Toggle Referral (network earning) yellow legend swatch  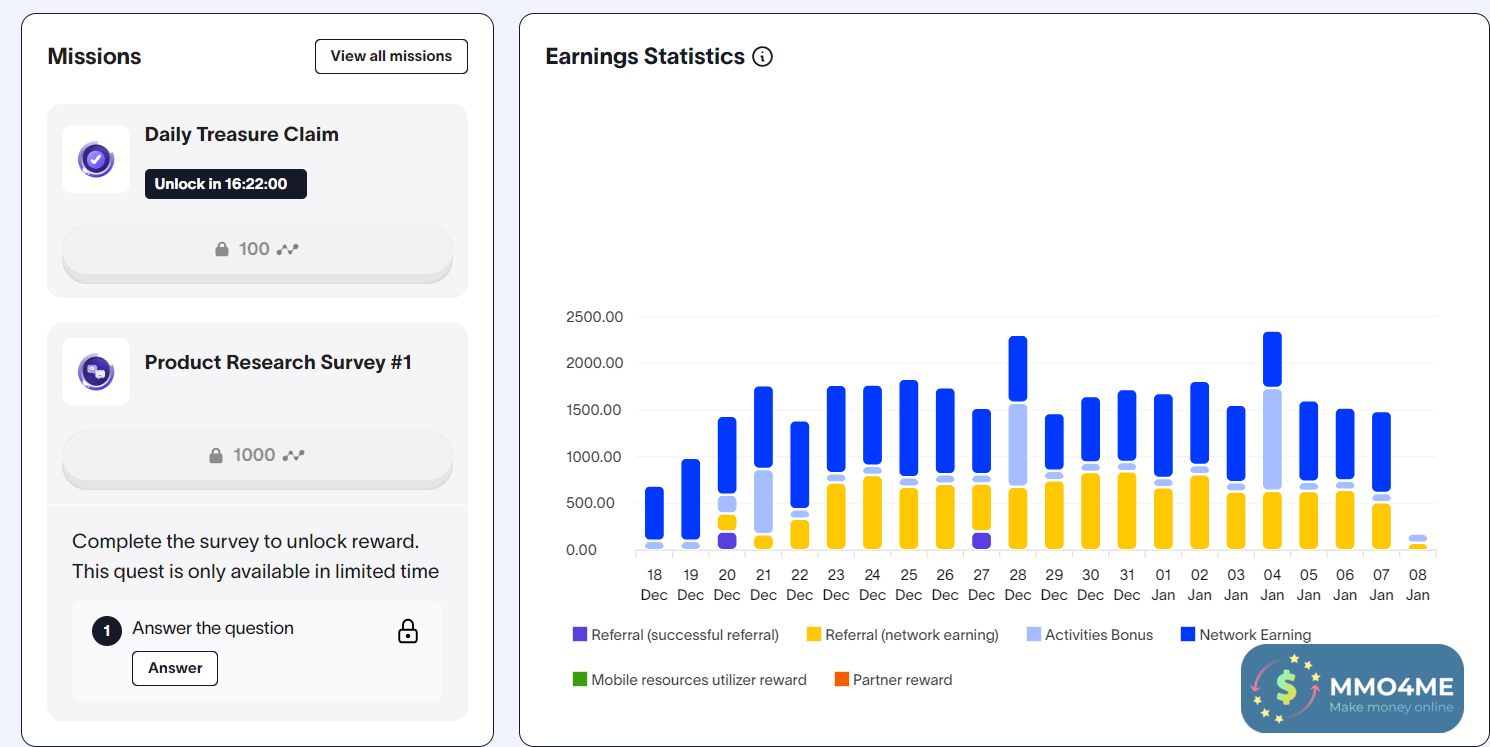click(814, 635)
